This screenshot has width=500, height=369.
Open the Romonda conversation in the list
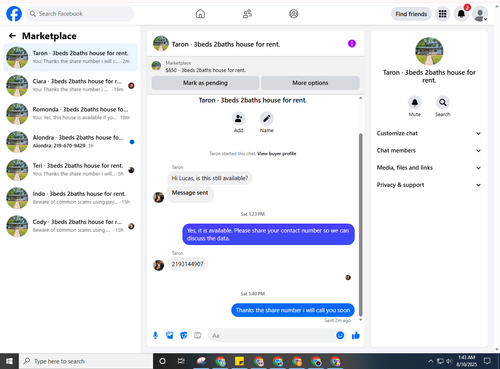point(70,113)
